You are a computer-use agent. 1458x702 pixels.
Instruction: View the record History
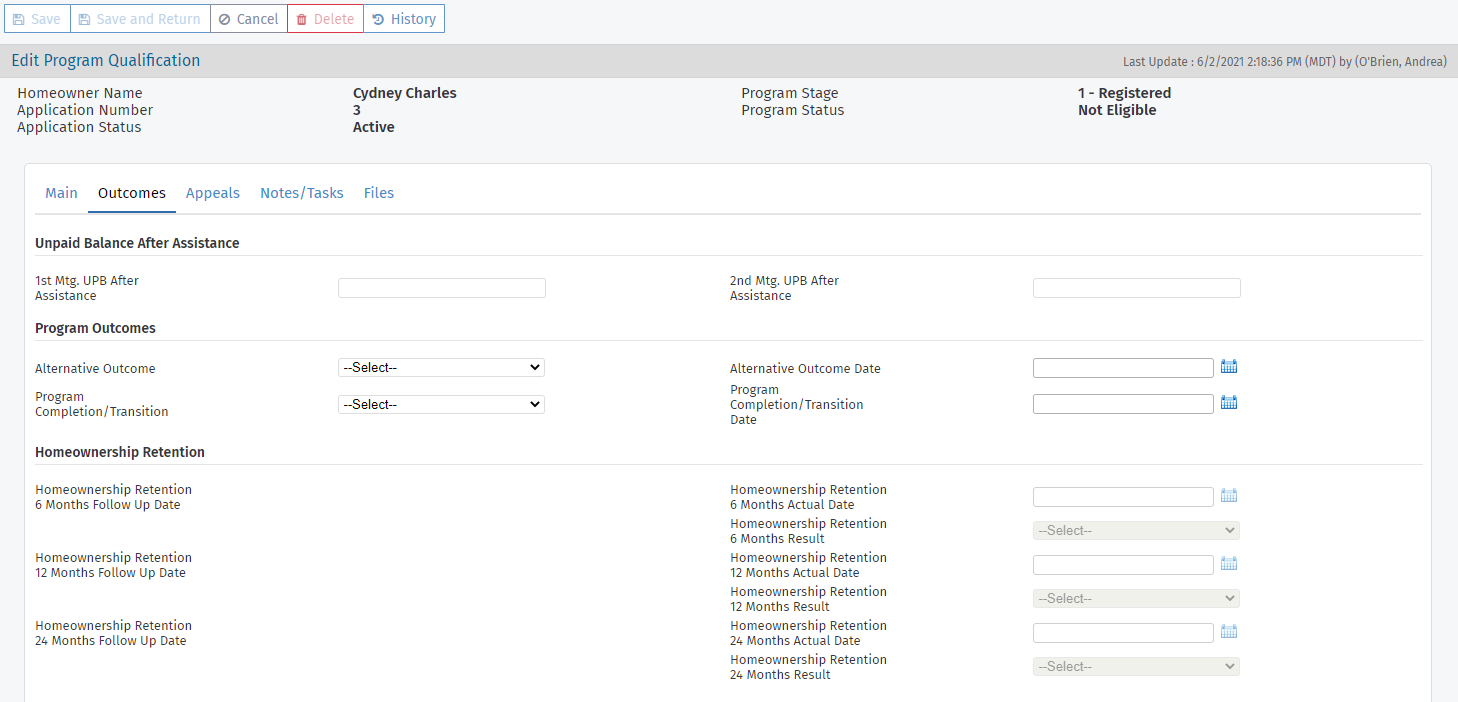404,19
